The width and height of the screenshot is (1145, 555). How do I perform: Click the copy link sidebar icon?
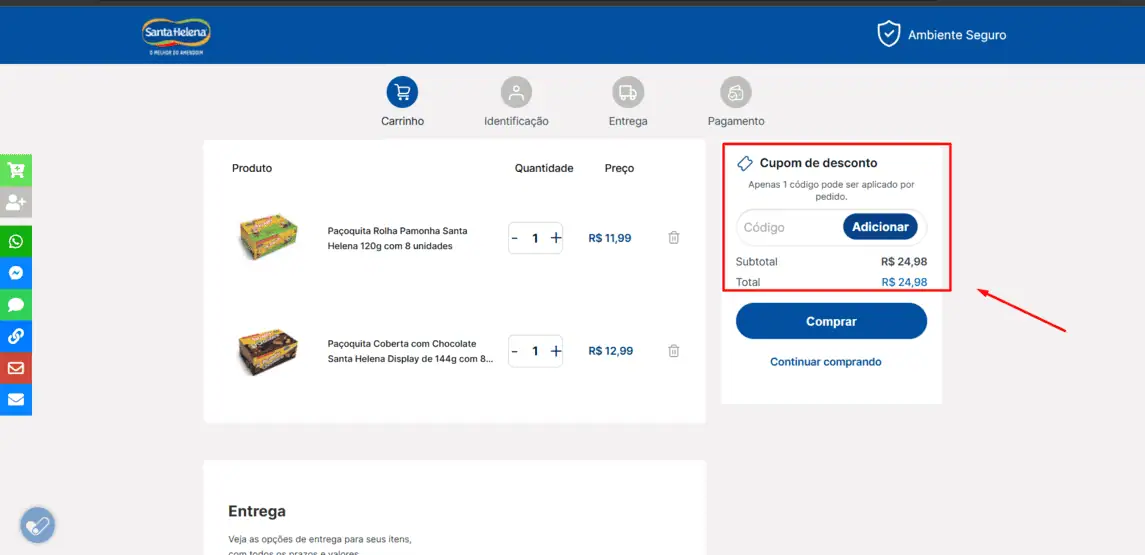point(15,336)
